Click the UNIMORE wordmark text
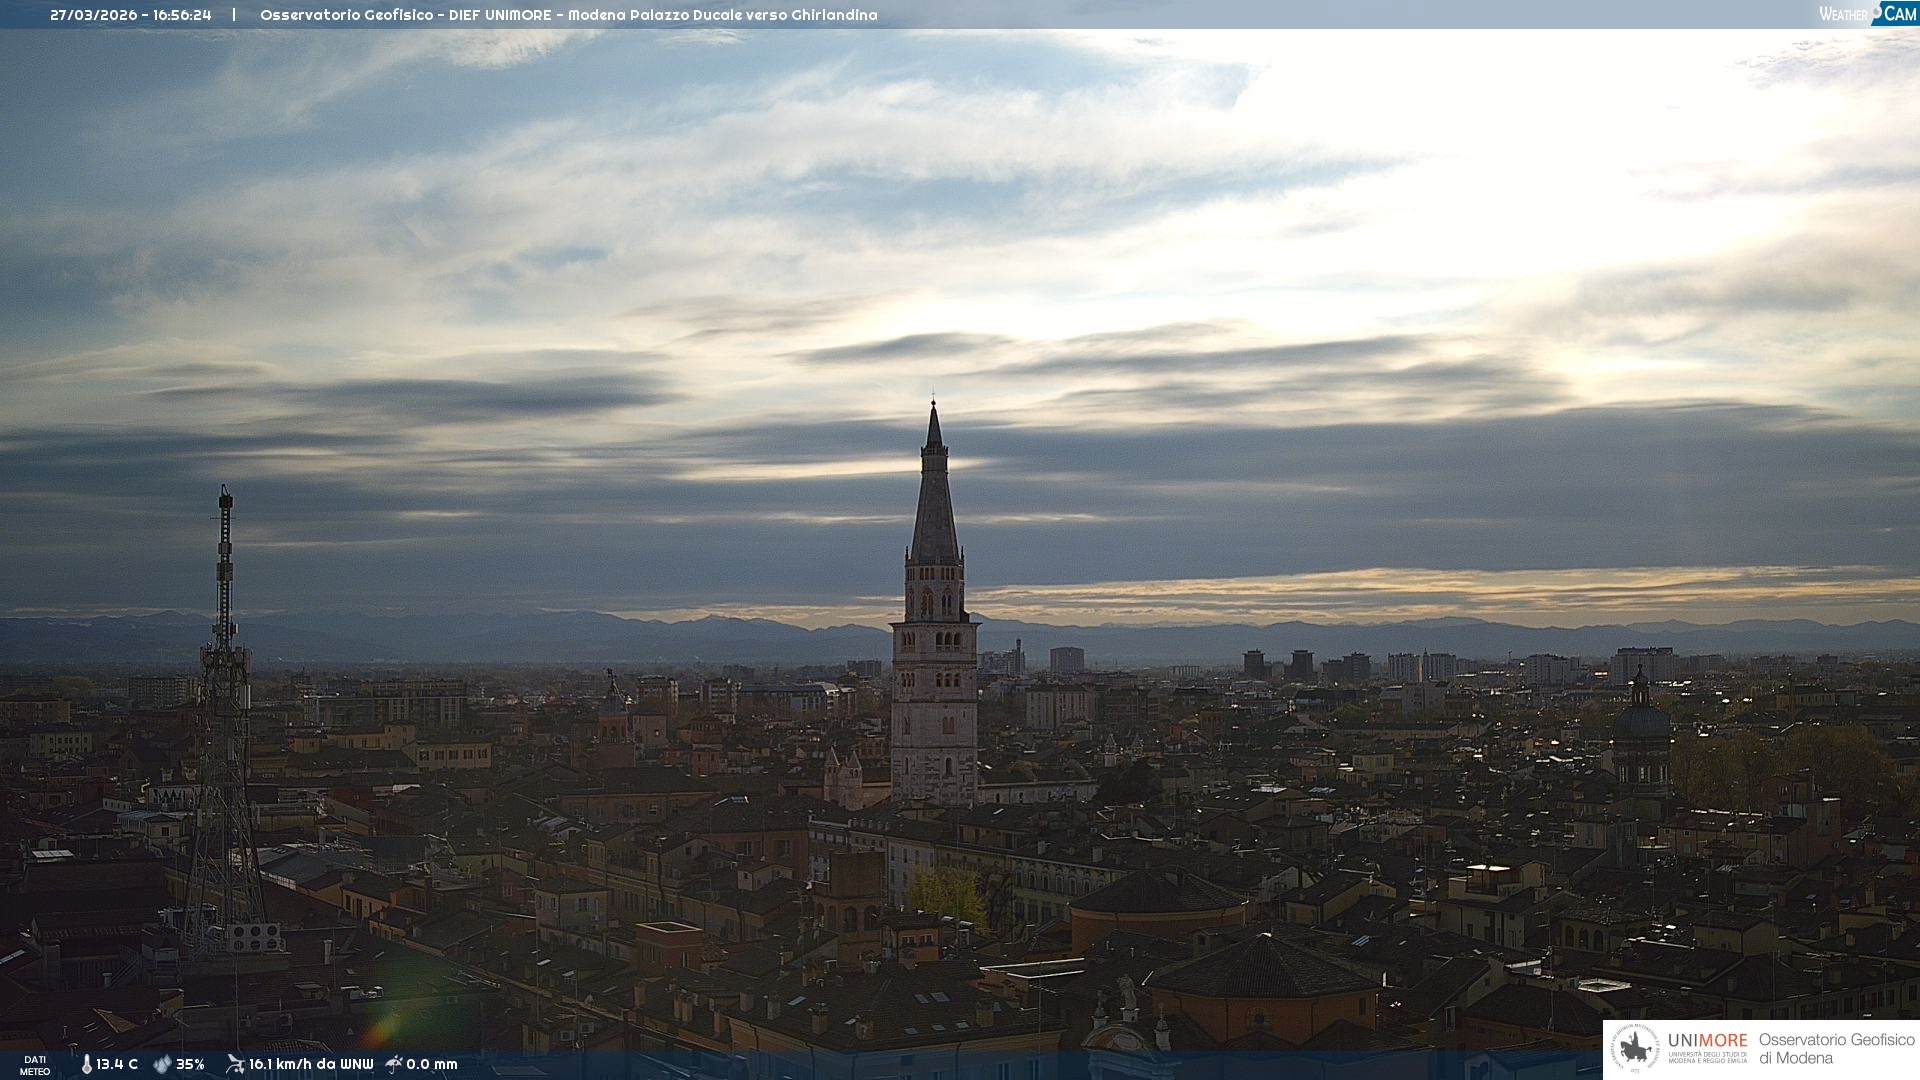1920x1080 pixels. pos(1707,1041)
